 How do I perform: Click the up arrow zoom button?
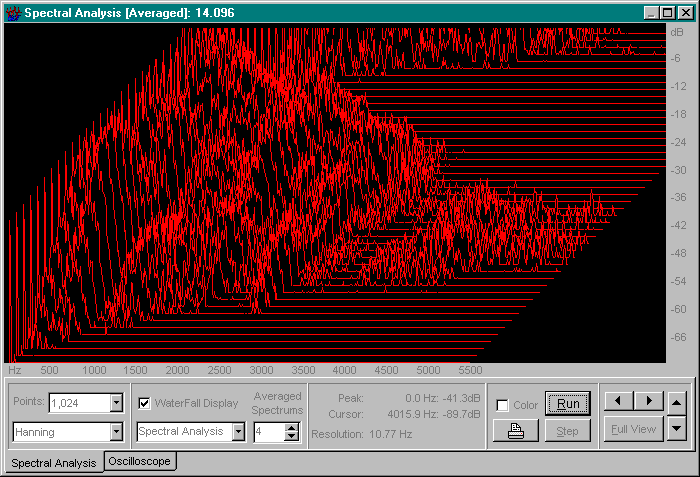tap(677, 402)
